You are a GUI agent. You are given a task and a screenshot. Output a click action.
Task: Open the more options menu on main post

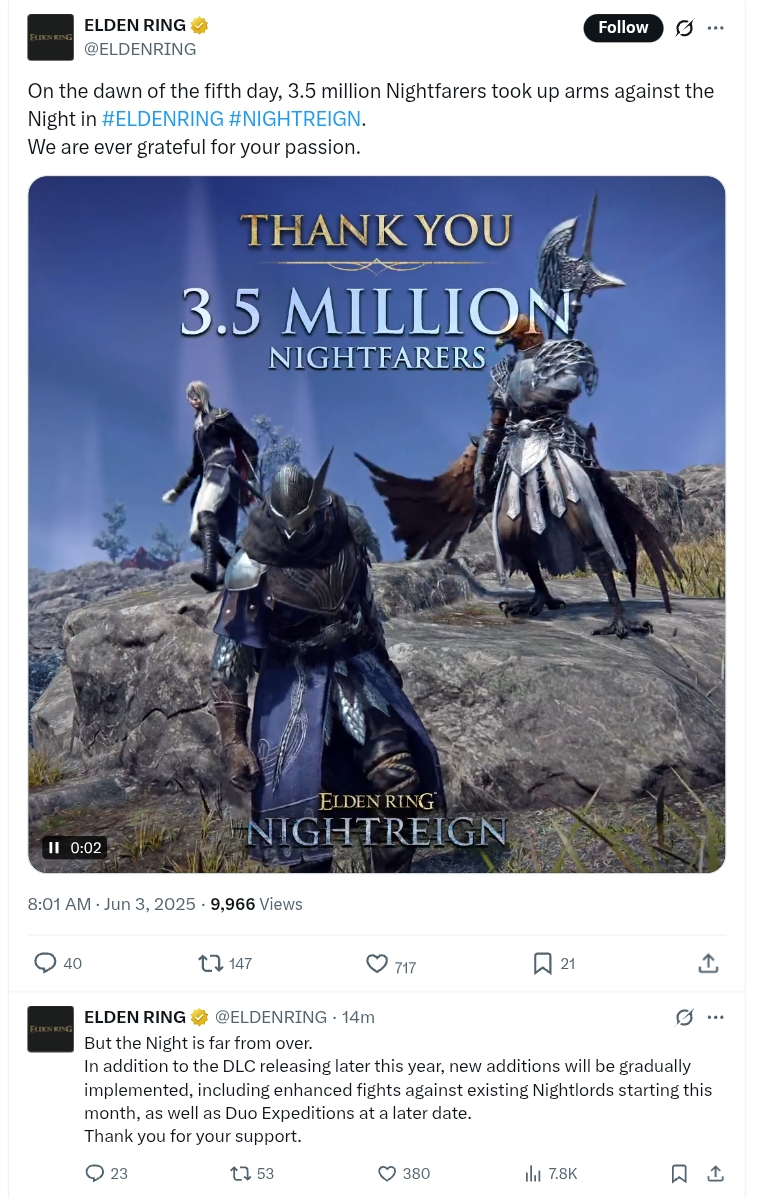coord(716,28)
